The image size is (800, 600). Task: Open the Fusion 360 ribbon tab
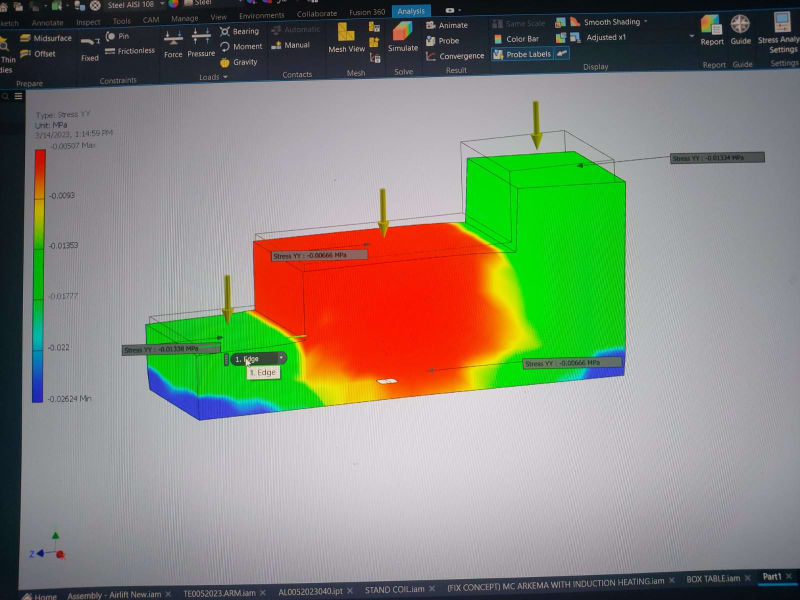coord(367,12)
